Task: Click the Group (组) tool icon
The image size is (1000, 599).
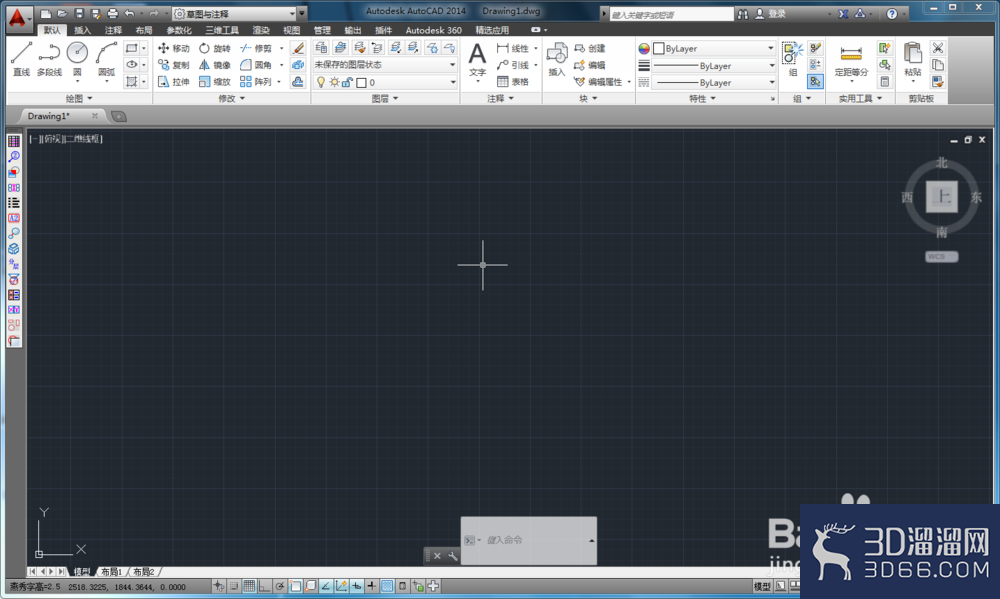Action: 793,59
